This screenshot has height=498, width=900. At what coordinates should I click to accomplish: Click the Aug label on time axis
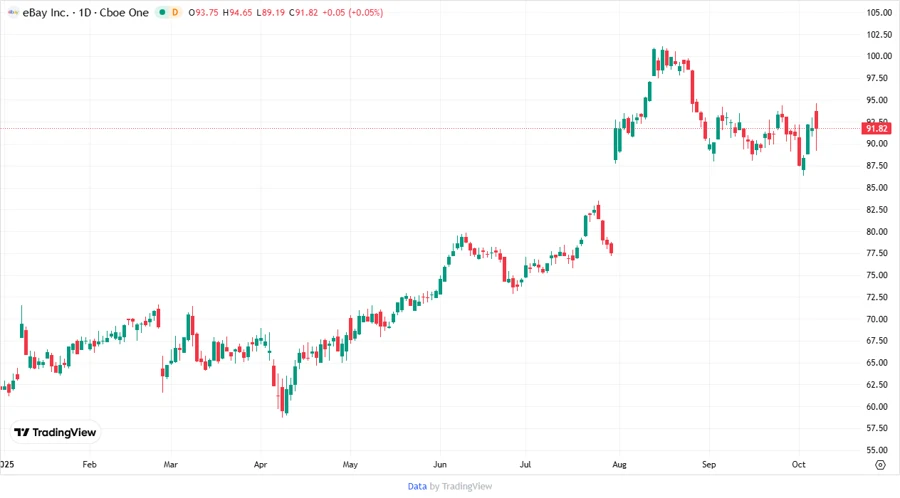[618, 465]
